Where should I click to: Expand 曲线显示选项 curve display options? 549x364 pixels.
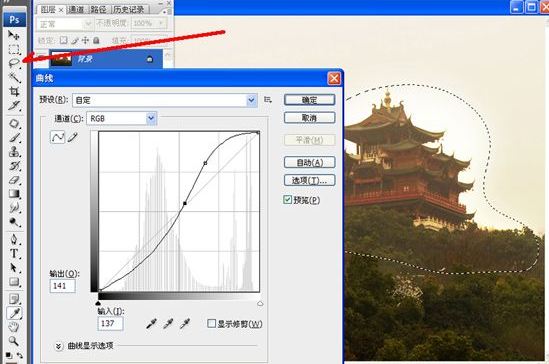[x=58, y=346]
